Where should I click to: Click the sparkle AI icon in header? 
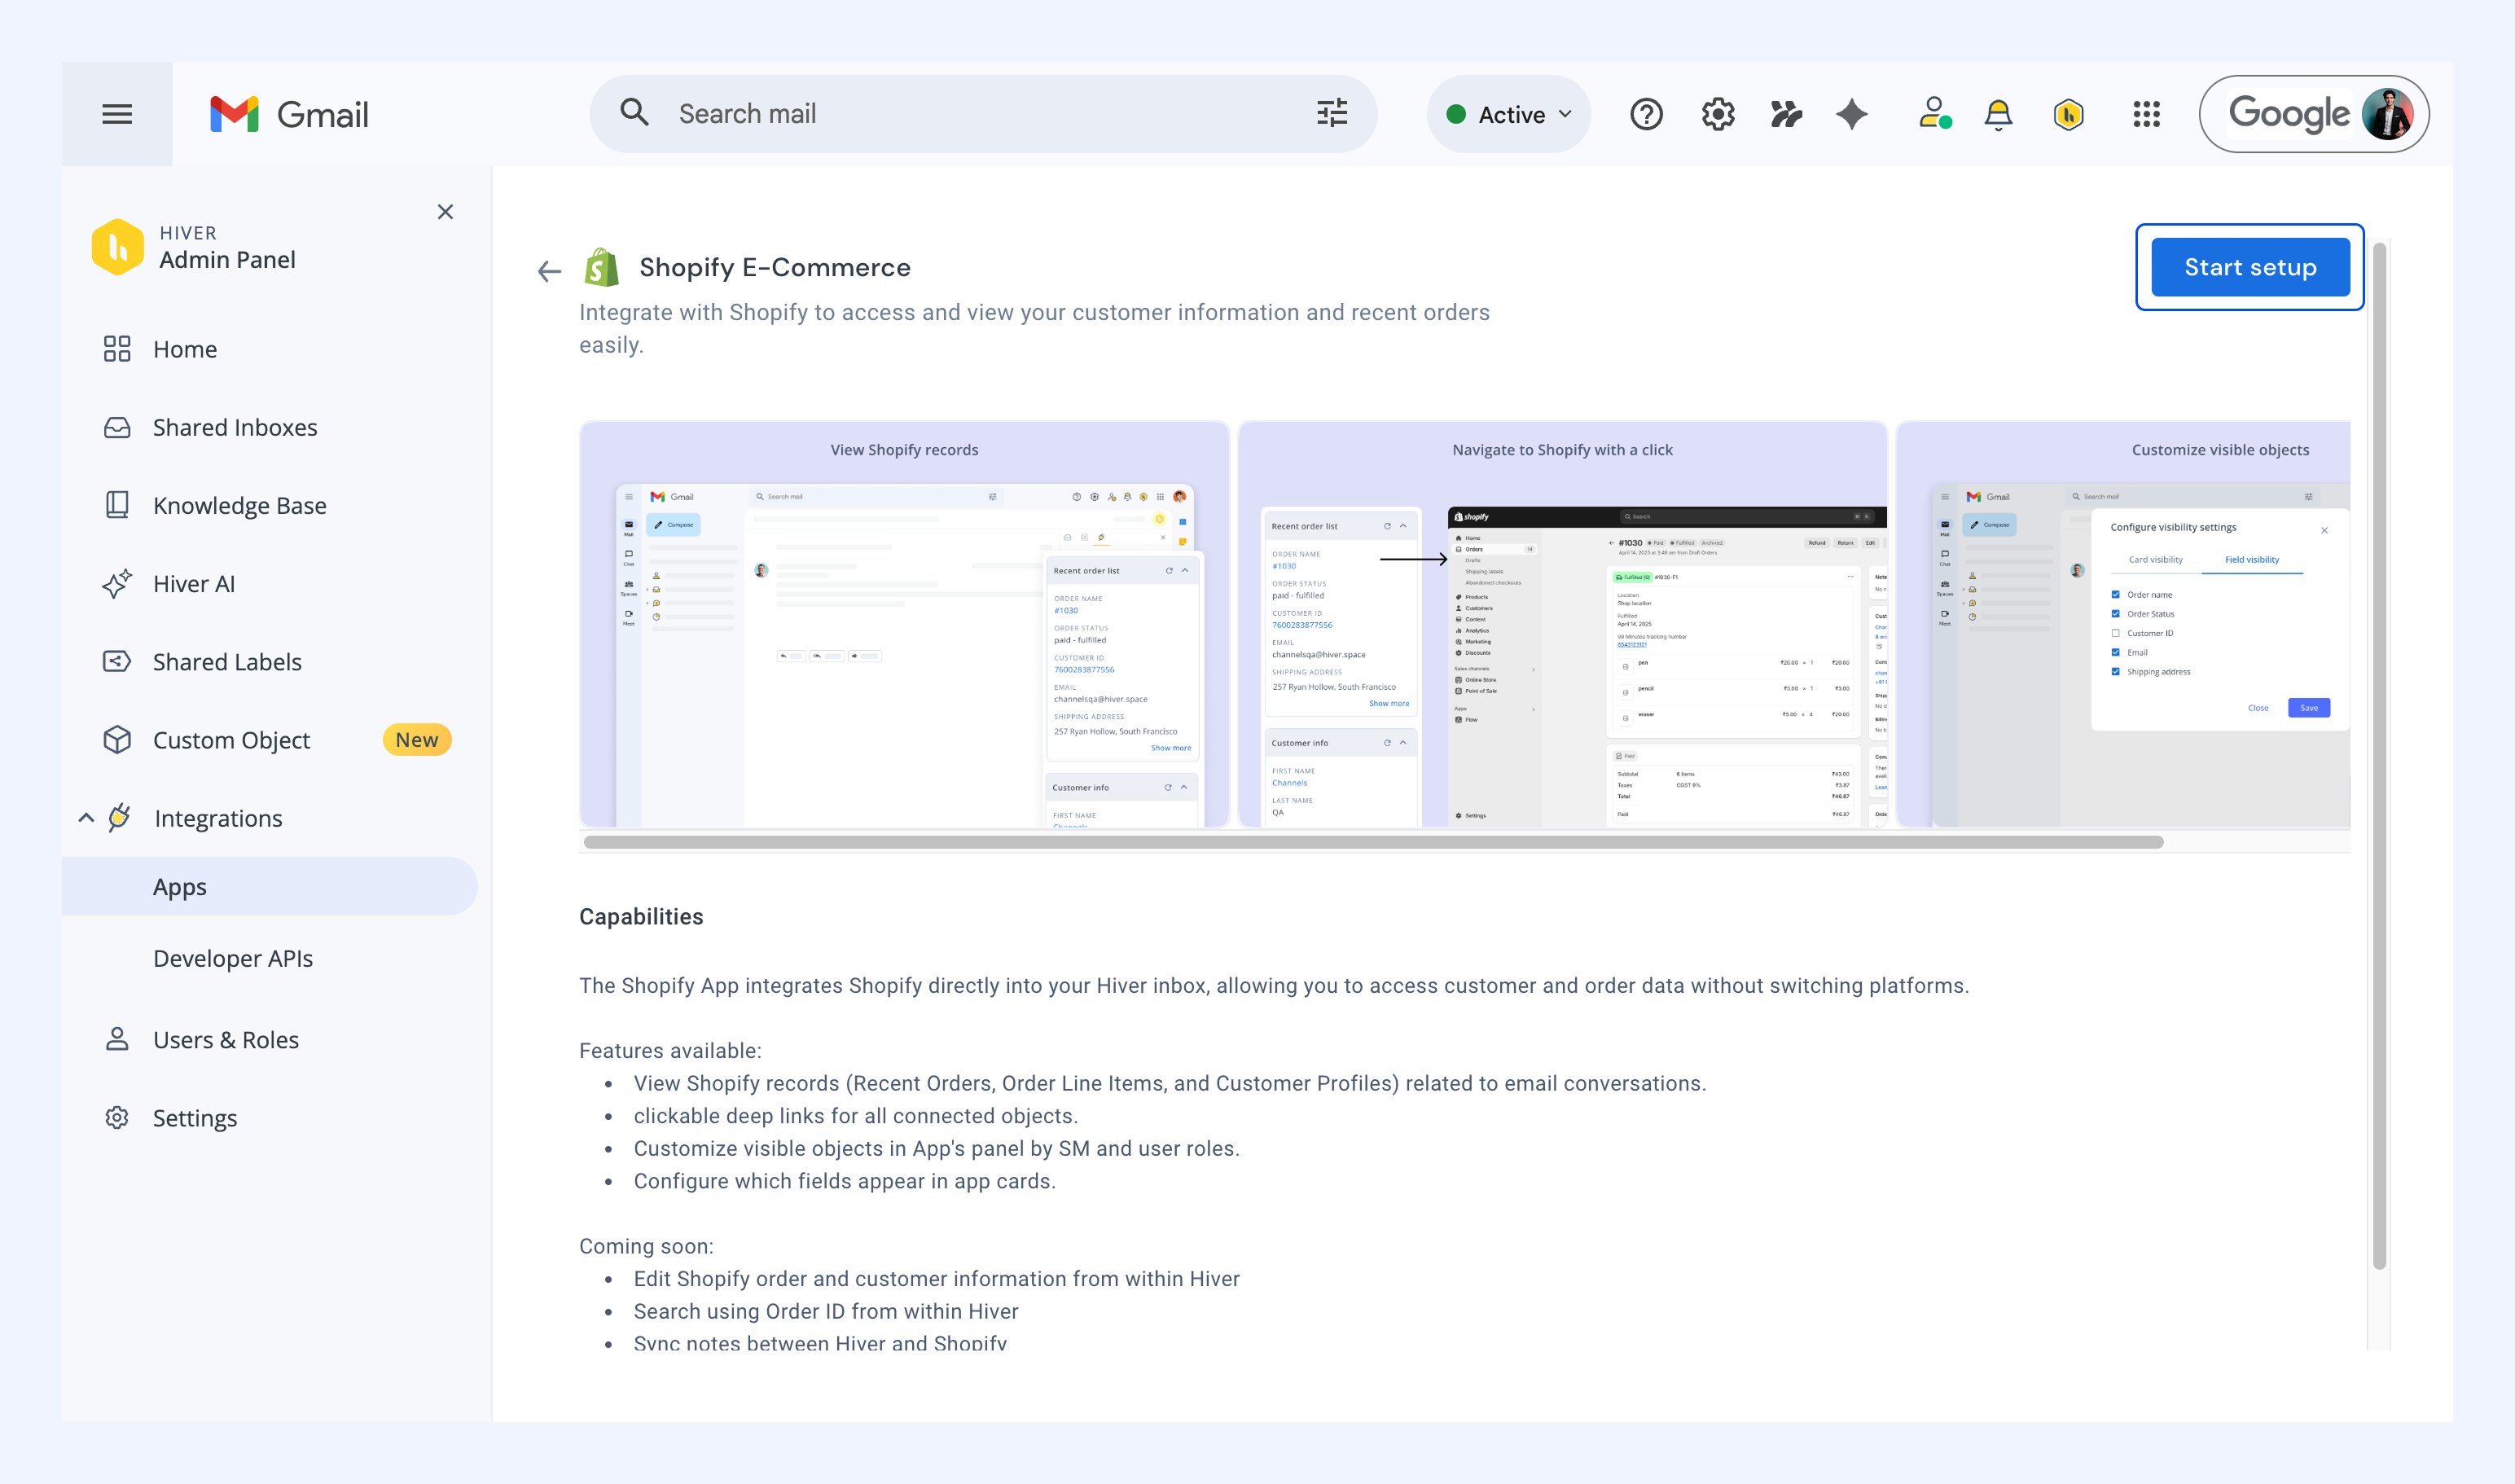click(1852, 114)
